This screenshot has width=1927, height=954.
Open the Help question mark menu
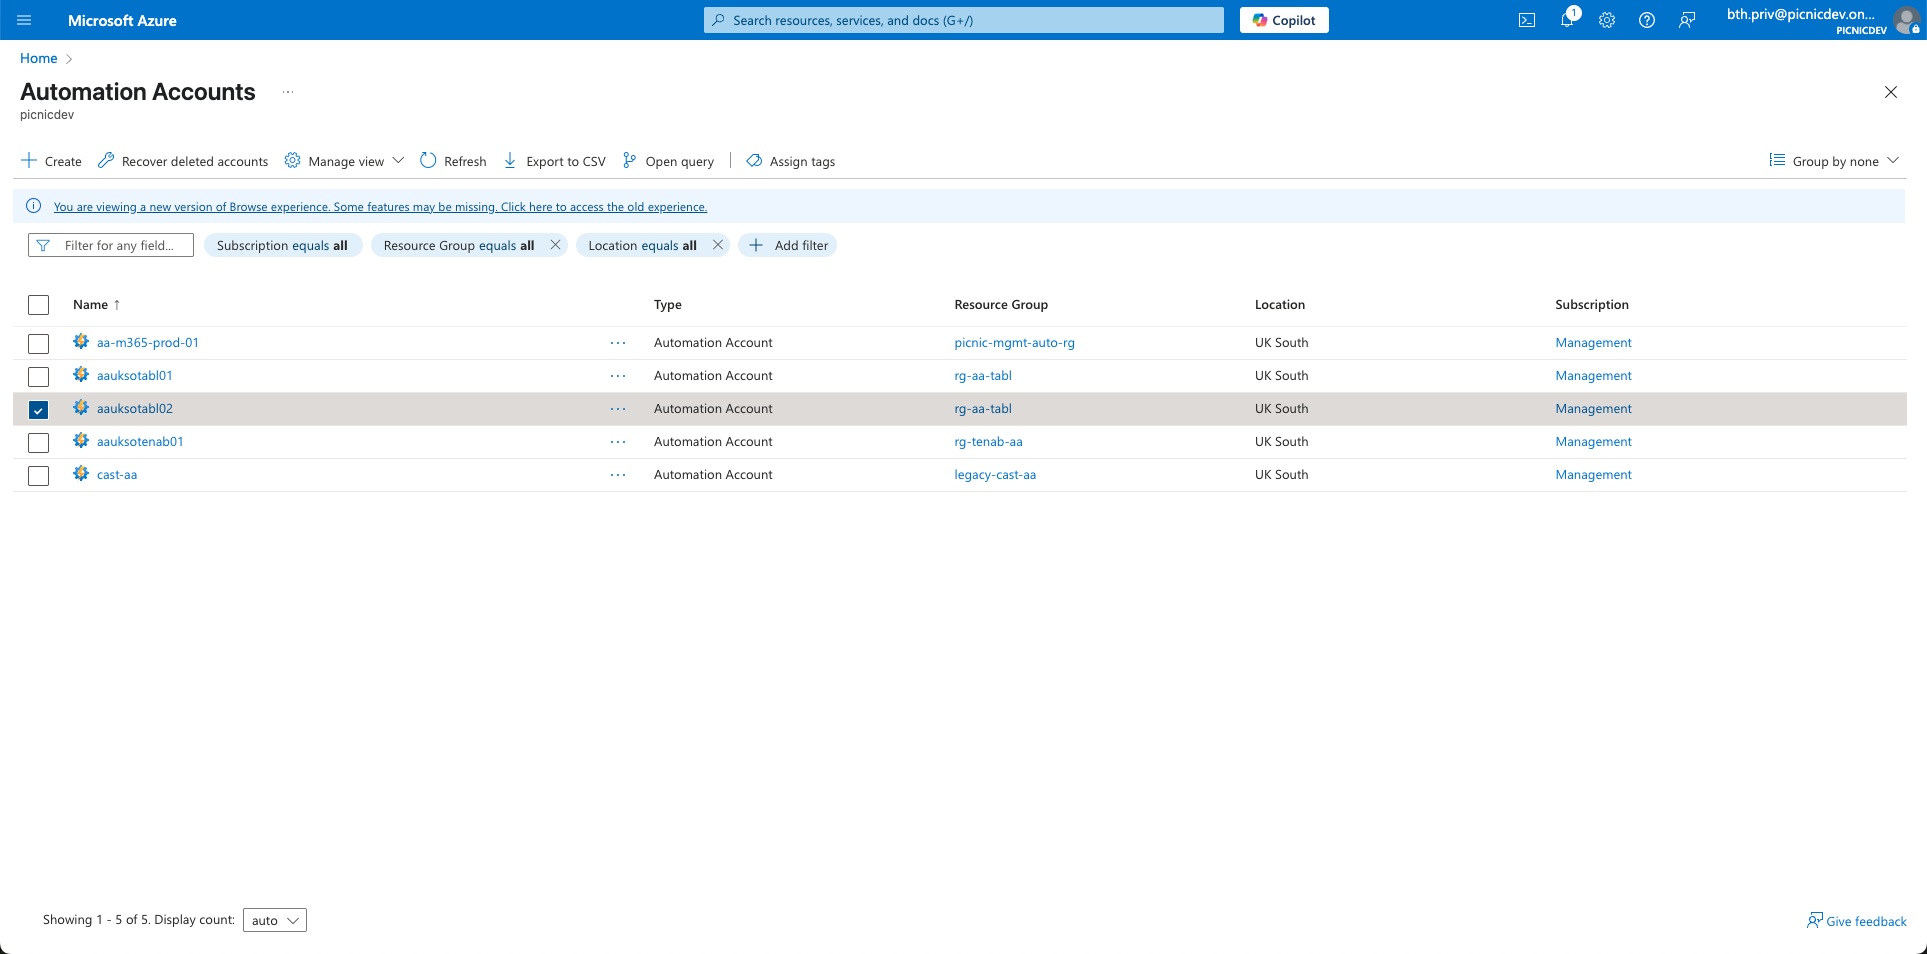(x=1647, y=20)
